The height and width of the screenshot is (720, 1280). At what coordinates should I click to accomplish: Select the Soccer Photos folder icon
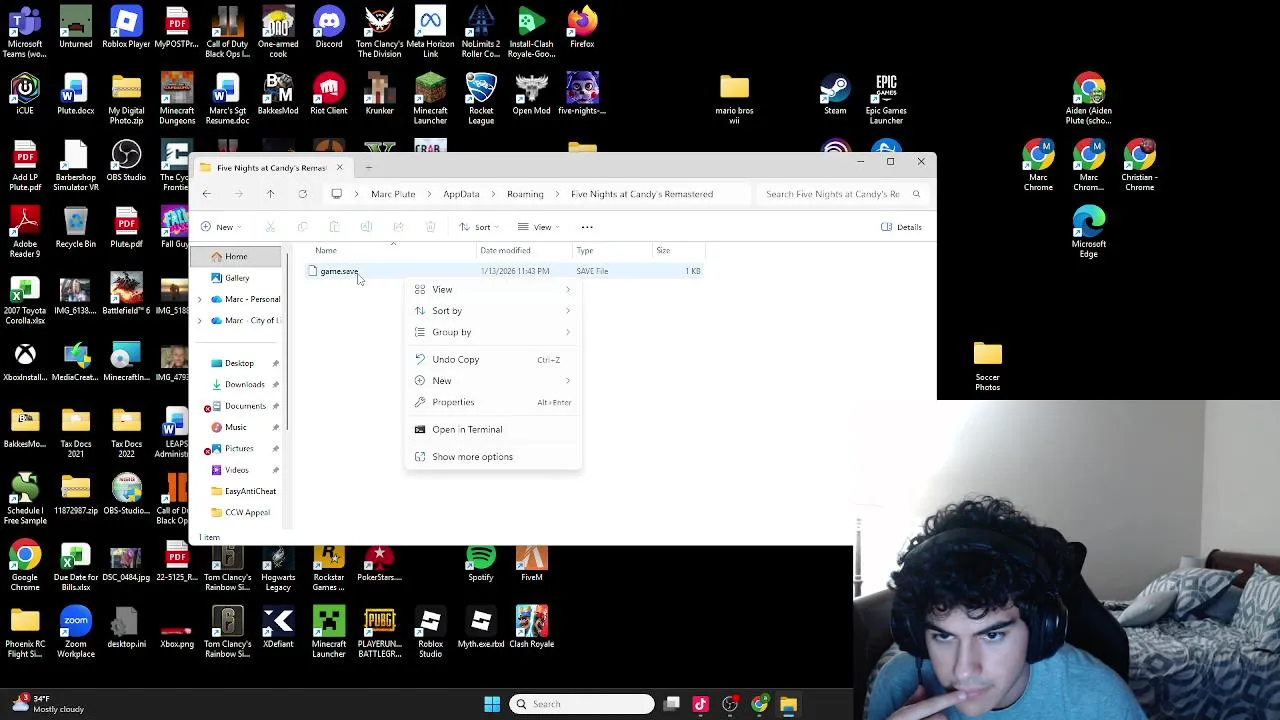click(987, 366)
